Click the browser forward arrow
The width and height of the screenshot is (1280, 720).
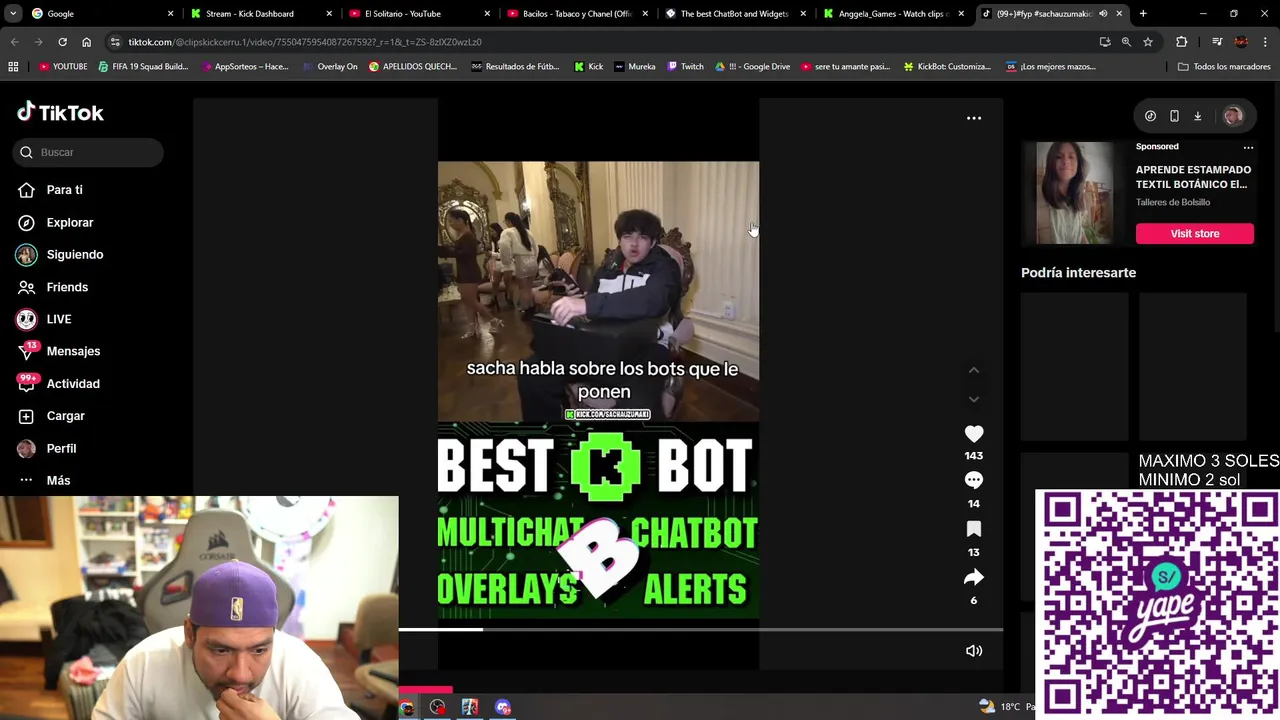(38, 42)
